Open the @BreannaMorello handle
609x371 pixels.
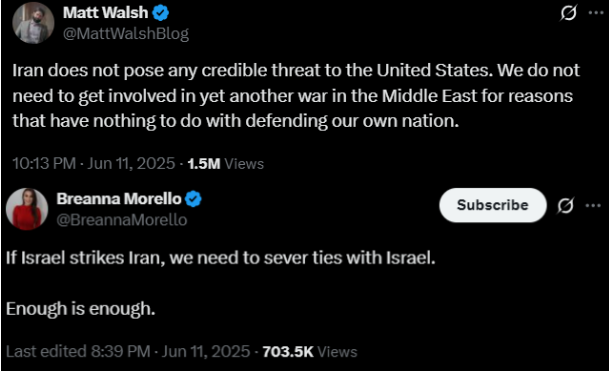coord(122,220)
